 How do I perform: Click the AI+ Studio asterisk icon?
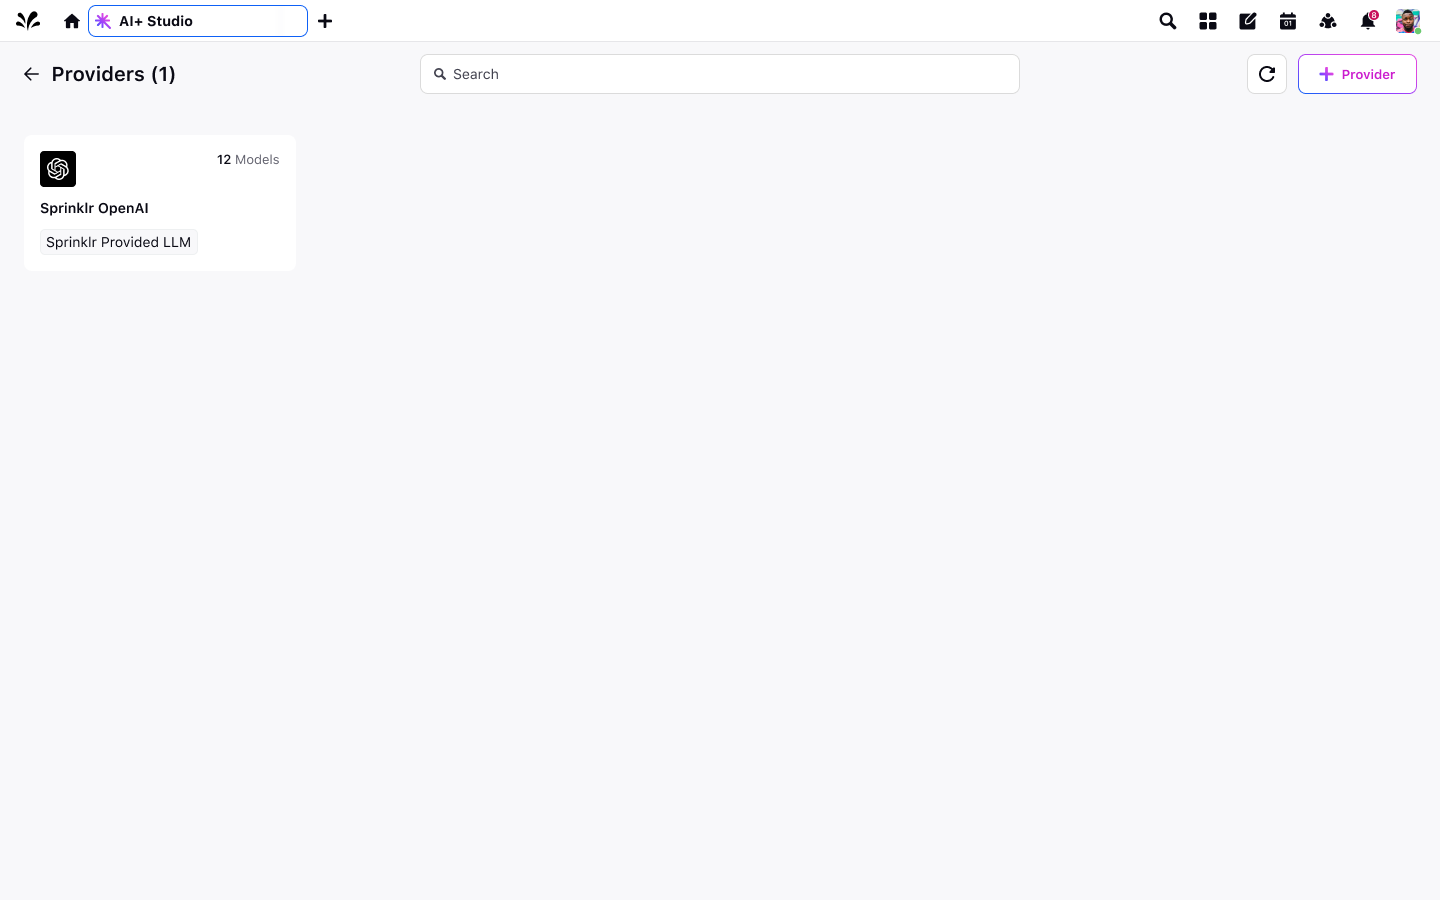point(103,21)
